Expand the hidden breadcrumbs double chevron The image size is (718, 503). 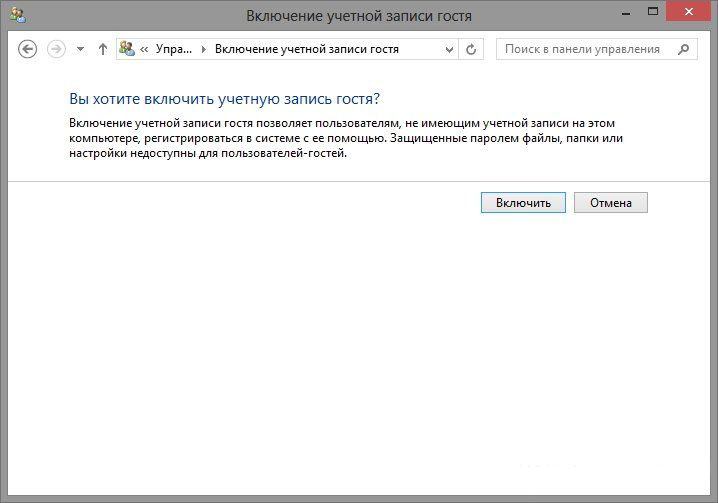coord(146,49)
